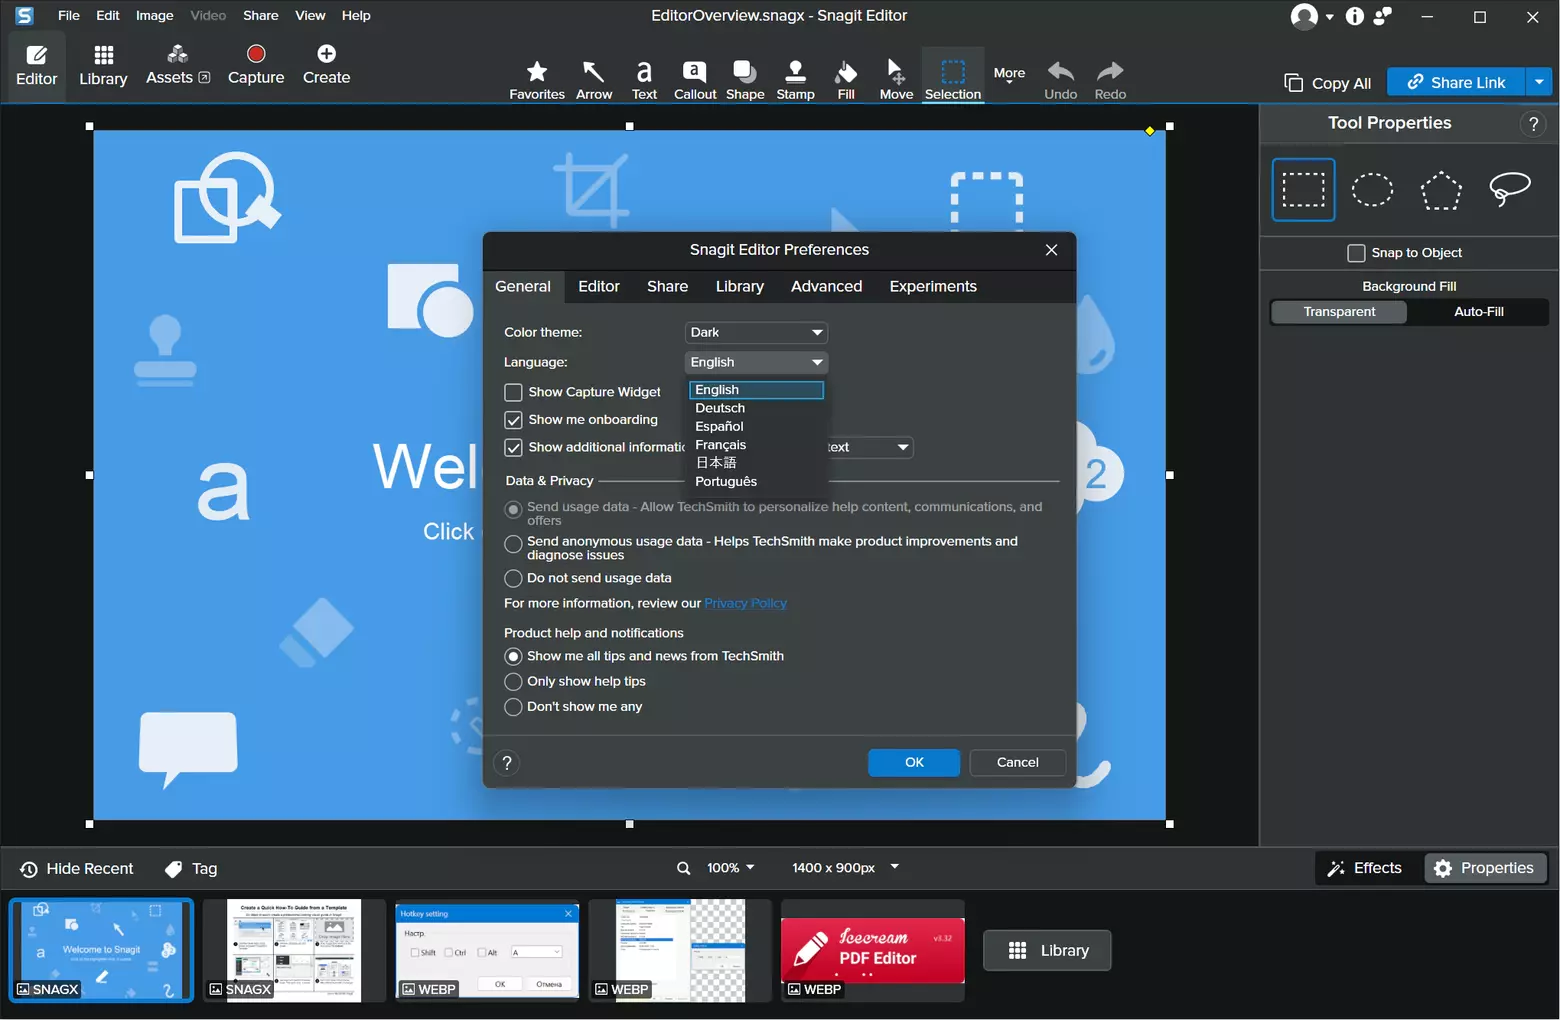This screenshot has width=1560, height=1020.
Task: Select Only show help tips
Action: tap(513, 681)
